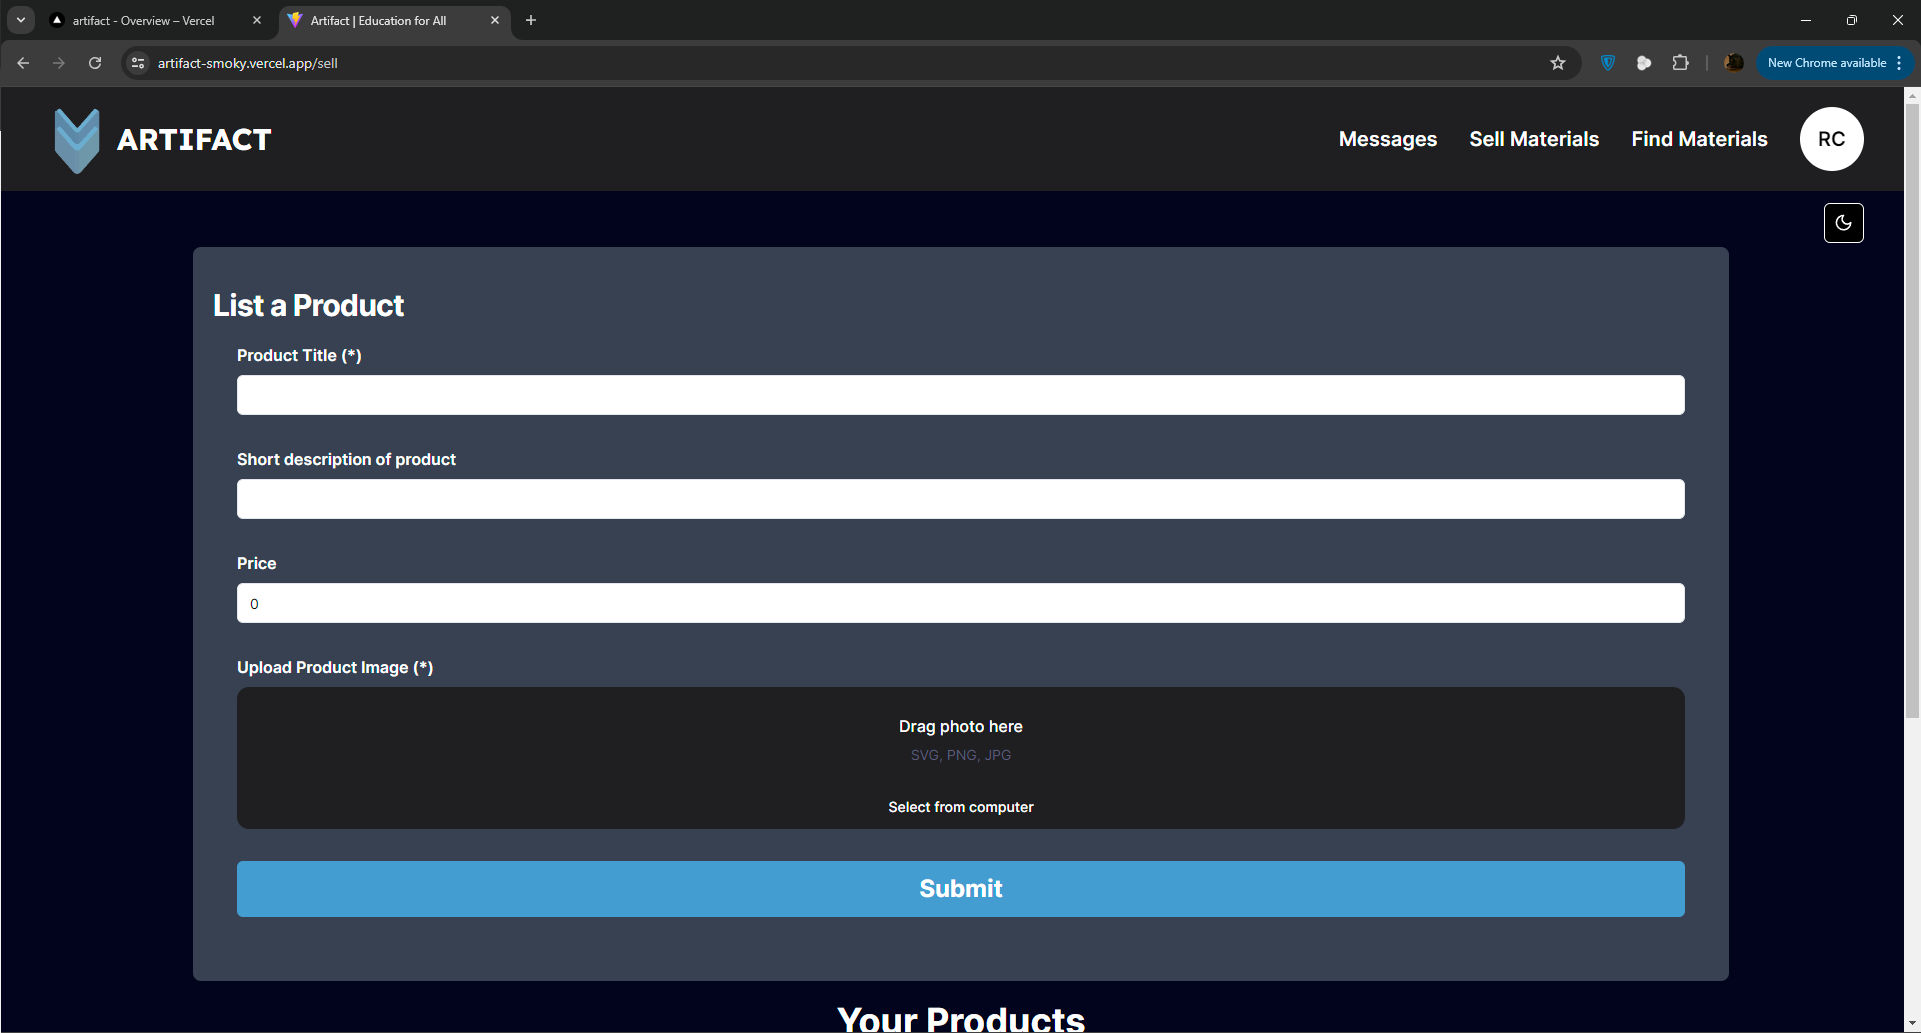Viewport: 1921px width, 1033px height.
Task: Click the page vertical scrollbar thumb
Action: pyautogui.click(x=1912, y=410)
